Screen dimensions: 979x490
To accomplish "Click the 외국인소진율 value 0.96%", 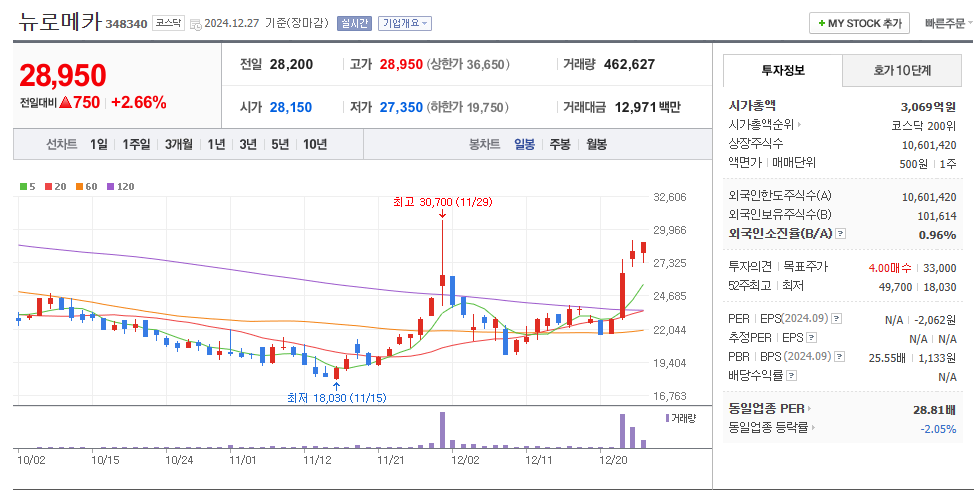I will pyautogui.click(x=938, y=235).
